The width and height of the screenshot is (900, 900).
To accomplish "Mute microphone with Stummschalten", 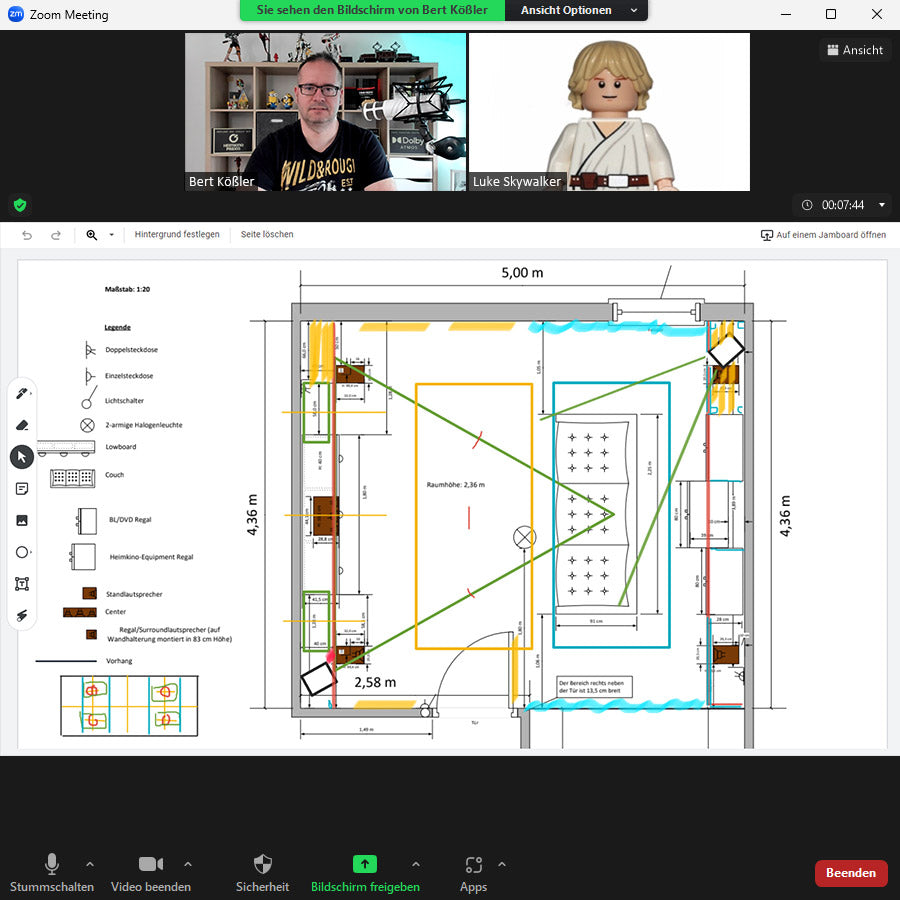I will tap(52, 872).
